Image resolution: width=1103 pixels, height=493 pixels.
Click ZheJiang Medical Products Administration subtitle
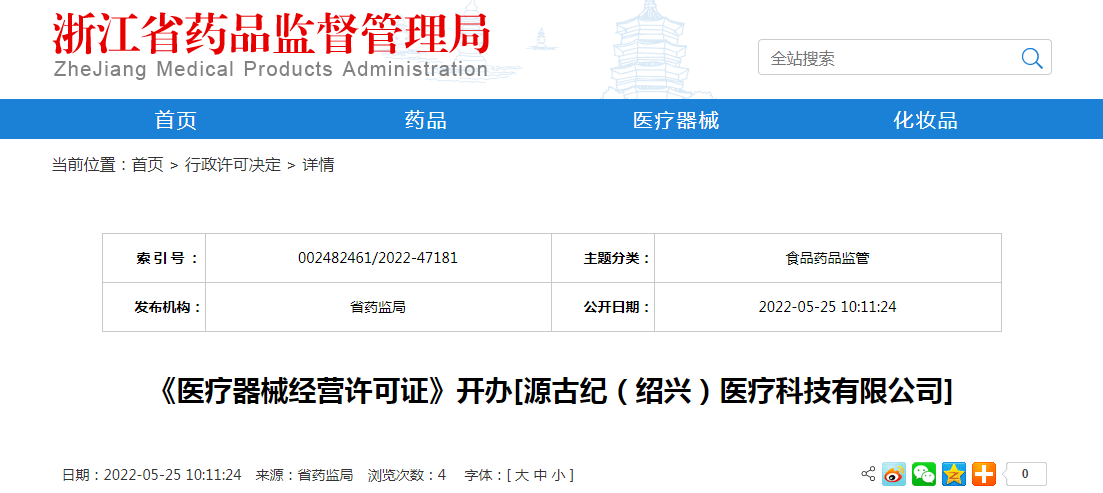point(271,69)
